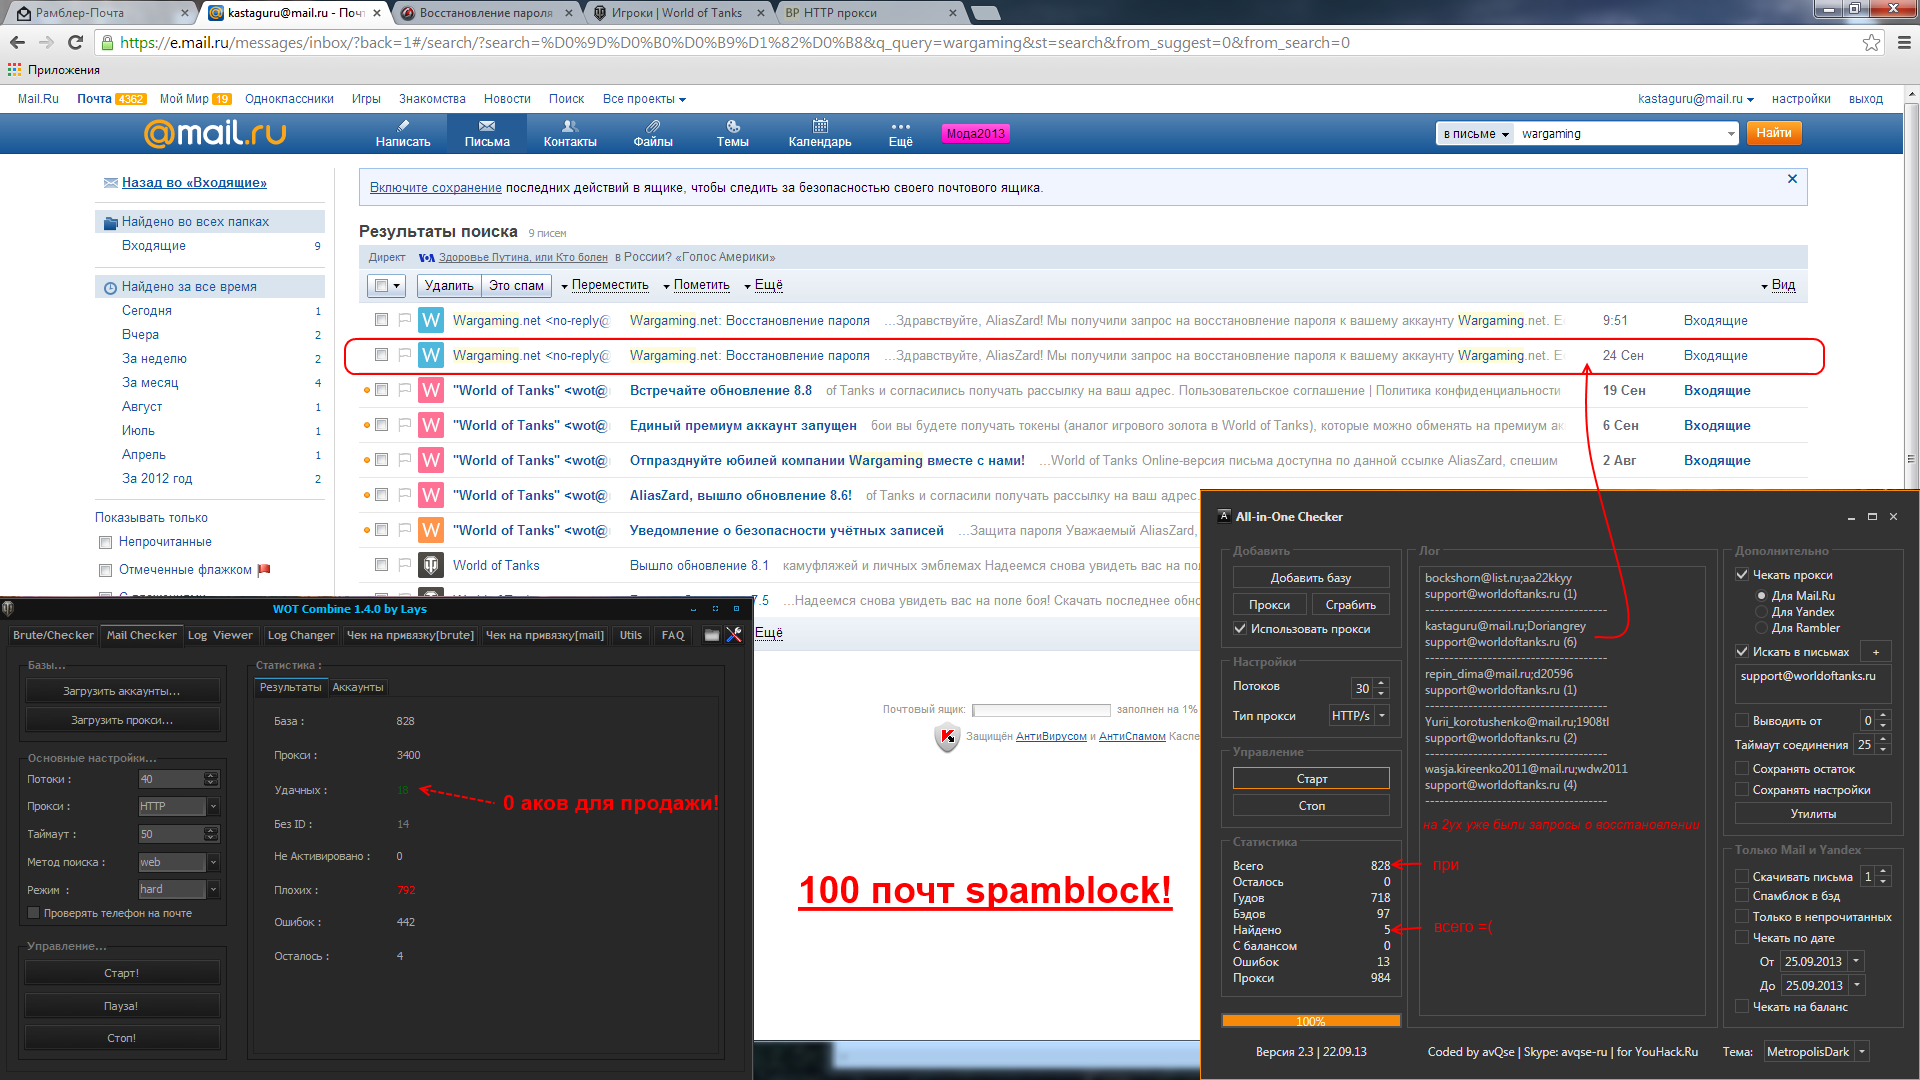Open the Файлы files icon

pos(652,126)
